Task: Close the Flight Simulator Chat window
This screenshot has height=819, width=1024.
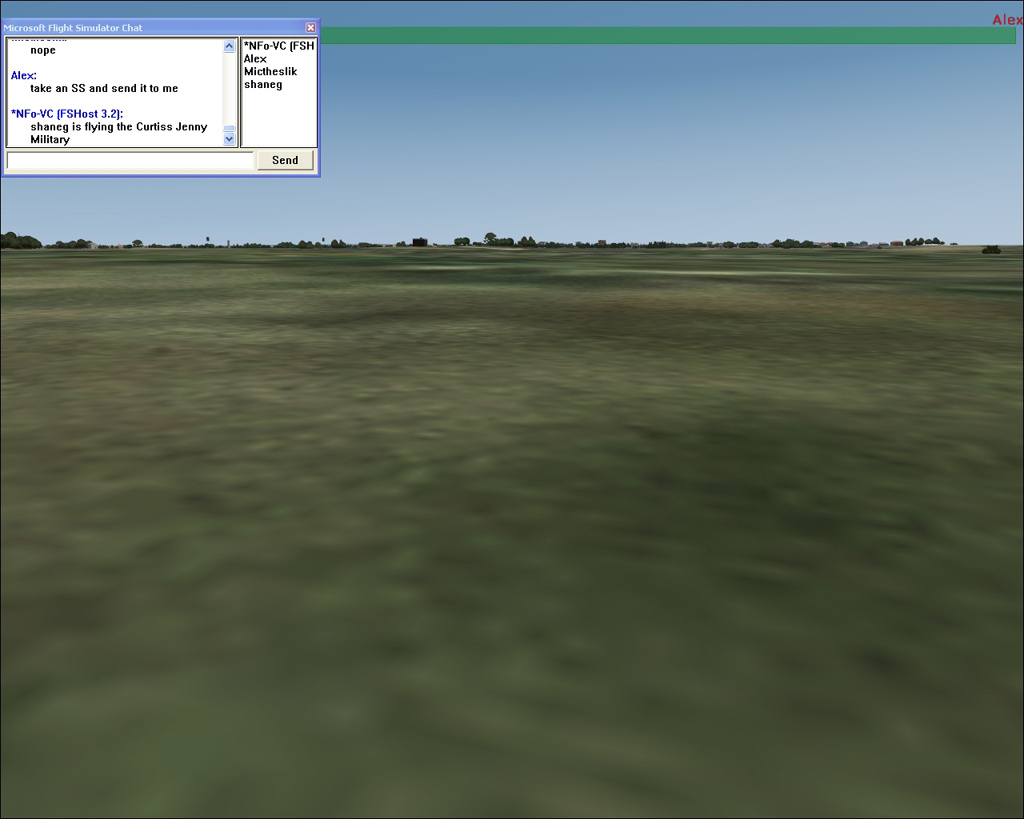Action: tap(311, 27)
